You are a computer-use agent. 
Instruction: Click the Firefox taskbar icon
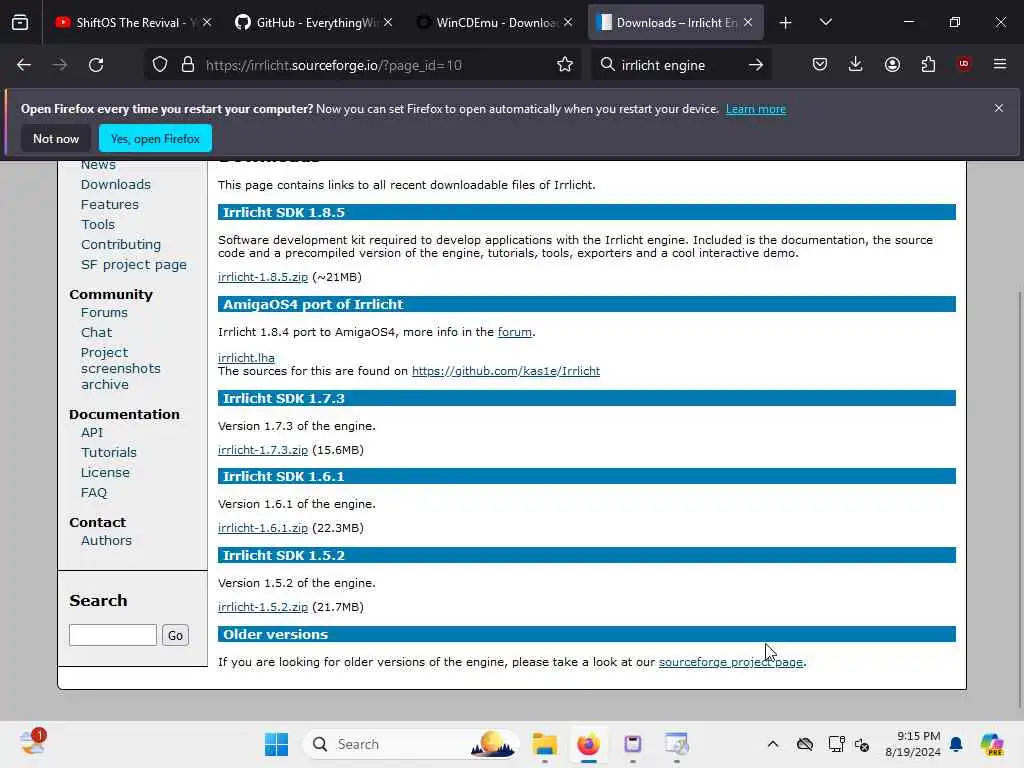click(x=588, y=744)
